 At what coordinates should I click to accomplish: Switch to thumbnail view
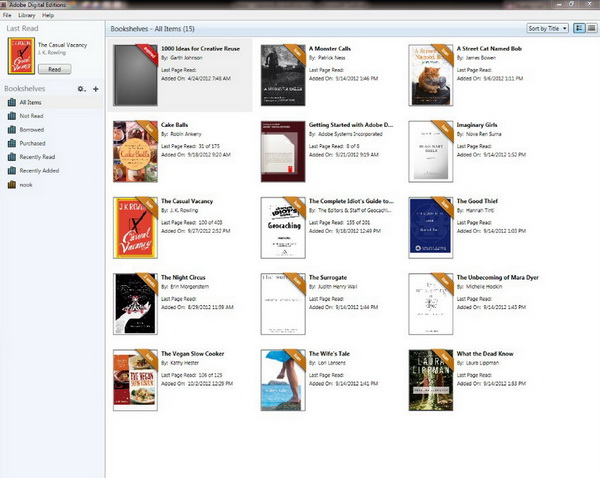(579, 28)
